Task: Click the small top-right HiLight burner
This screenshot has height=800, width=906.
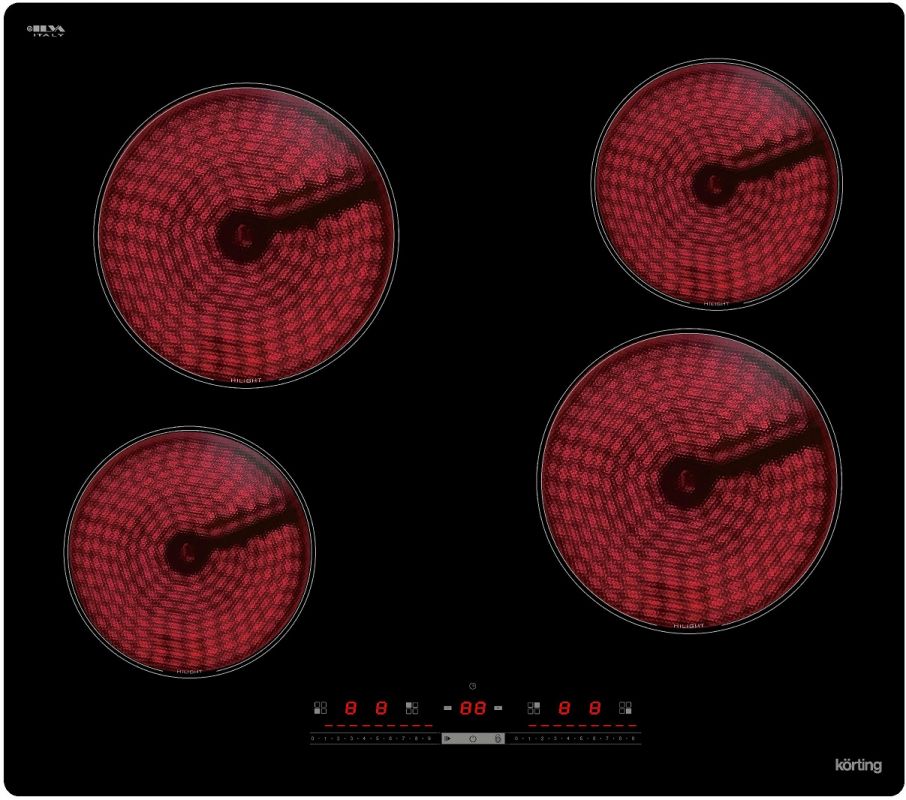Action: (714, 181)
